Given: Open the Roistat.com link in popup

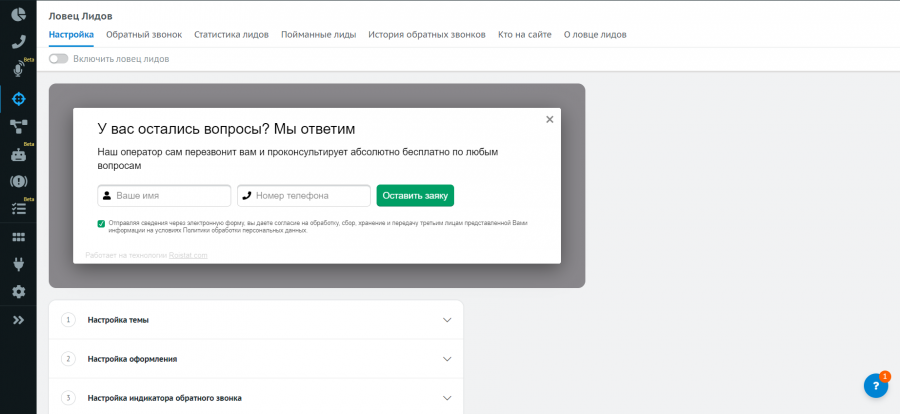Looking at the screenshot, I should 188,255.
